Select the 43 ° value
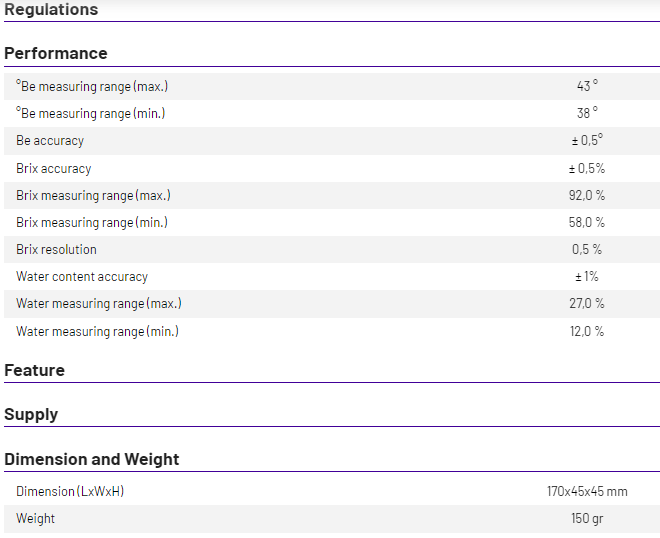The image size is (660, 538). (x=587, y=87)
